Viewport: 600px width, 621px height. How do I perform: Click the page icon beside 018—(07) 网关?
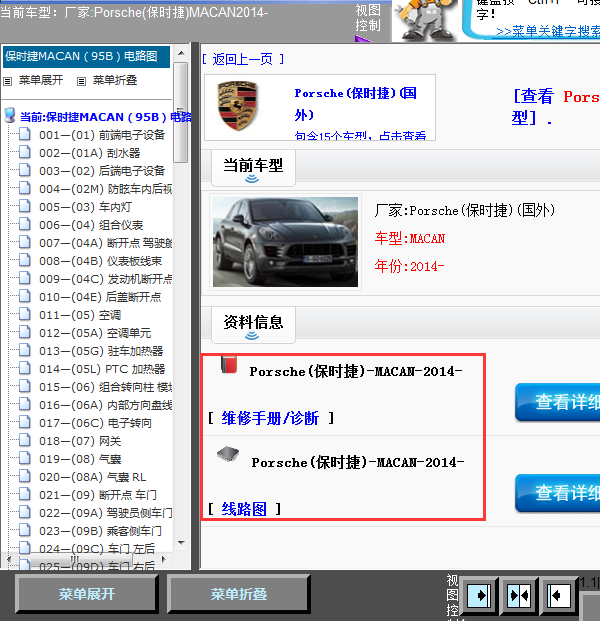pyautogui.click(x=25, y=440)
